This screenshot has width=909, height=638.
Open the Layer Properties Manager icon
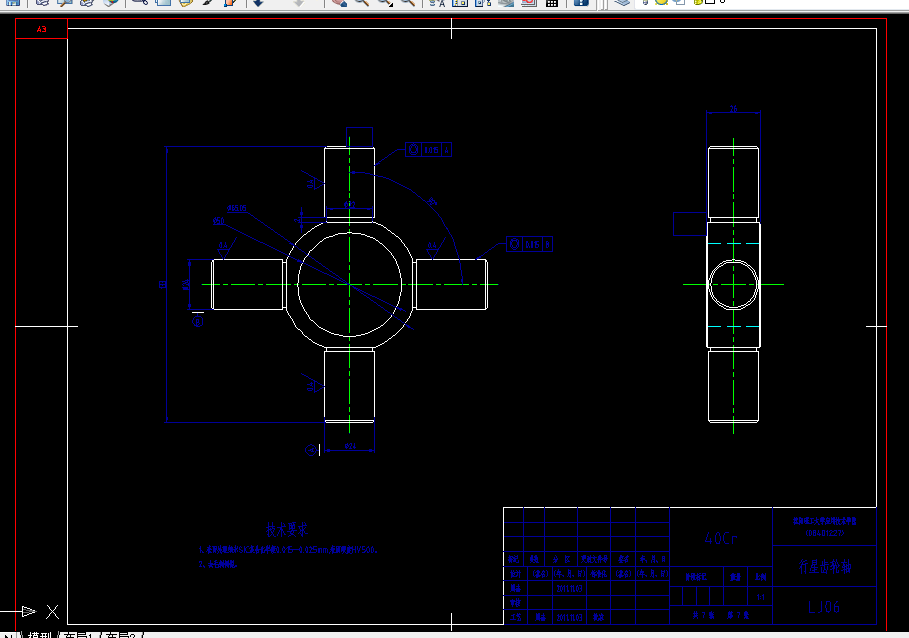click(x=623, y=2)
